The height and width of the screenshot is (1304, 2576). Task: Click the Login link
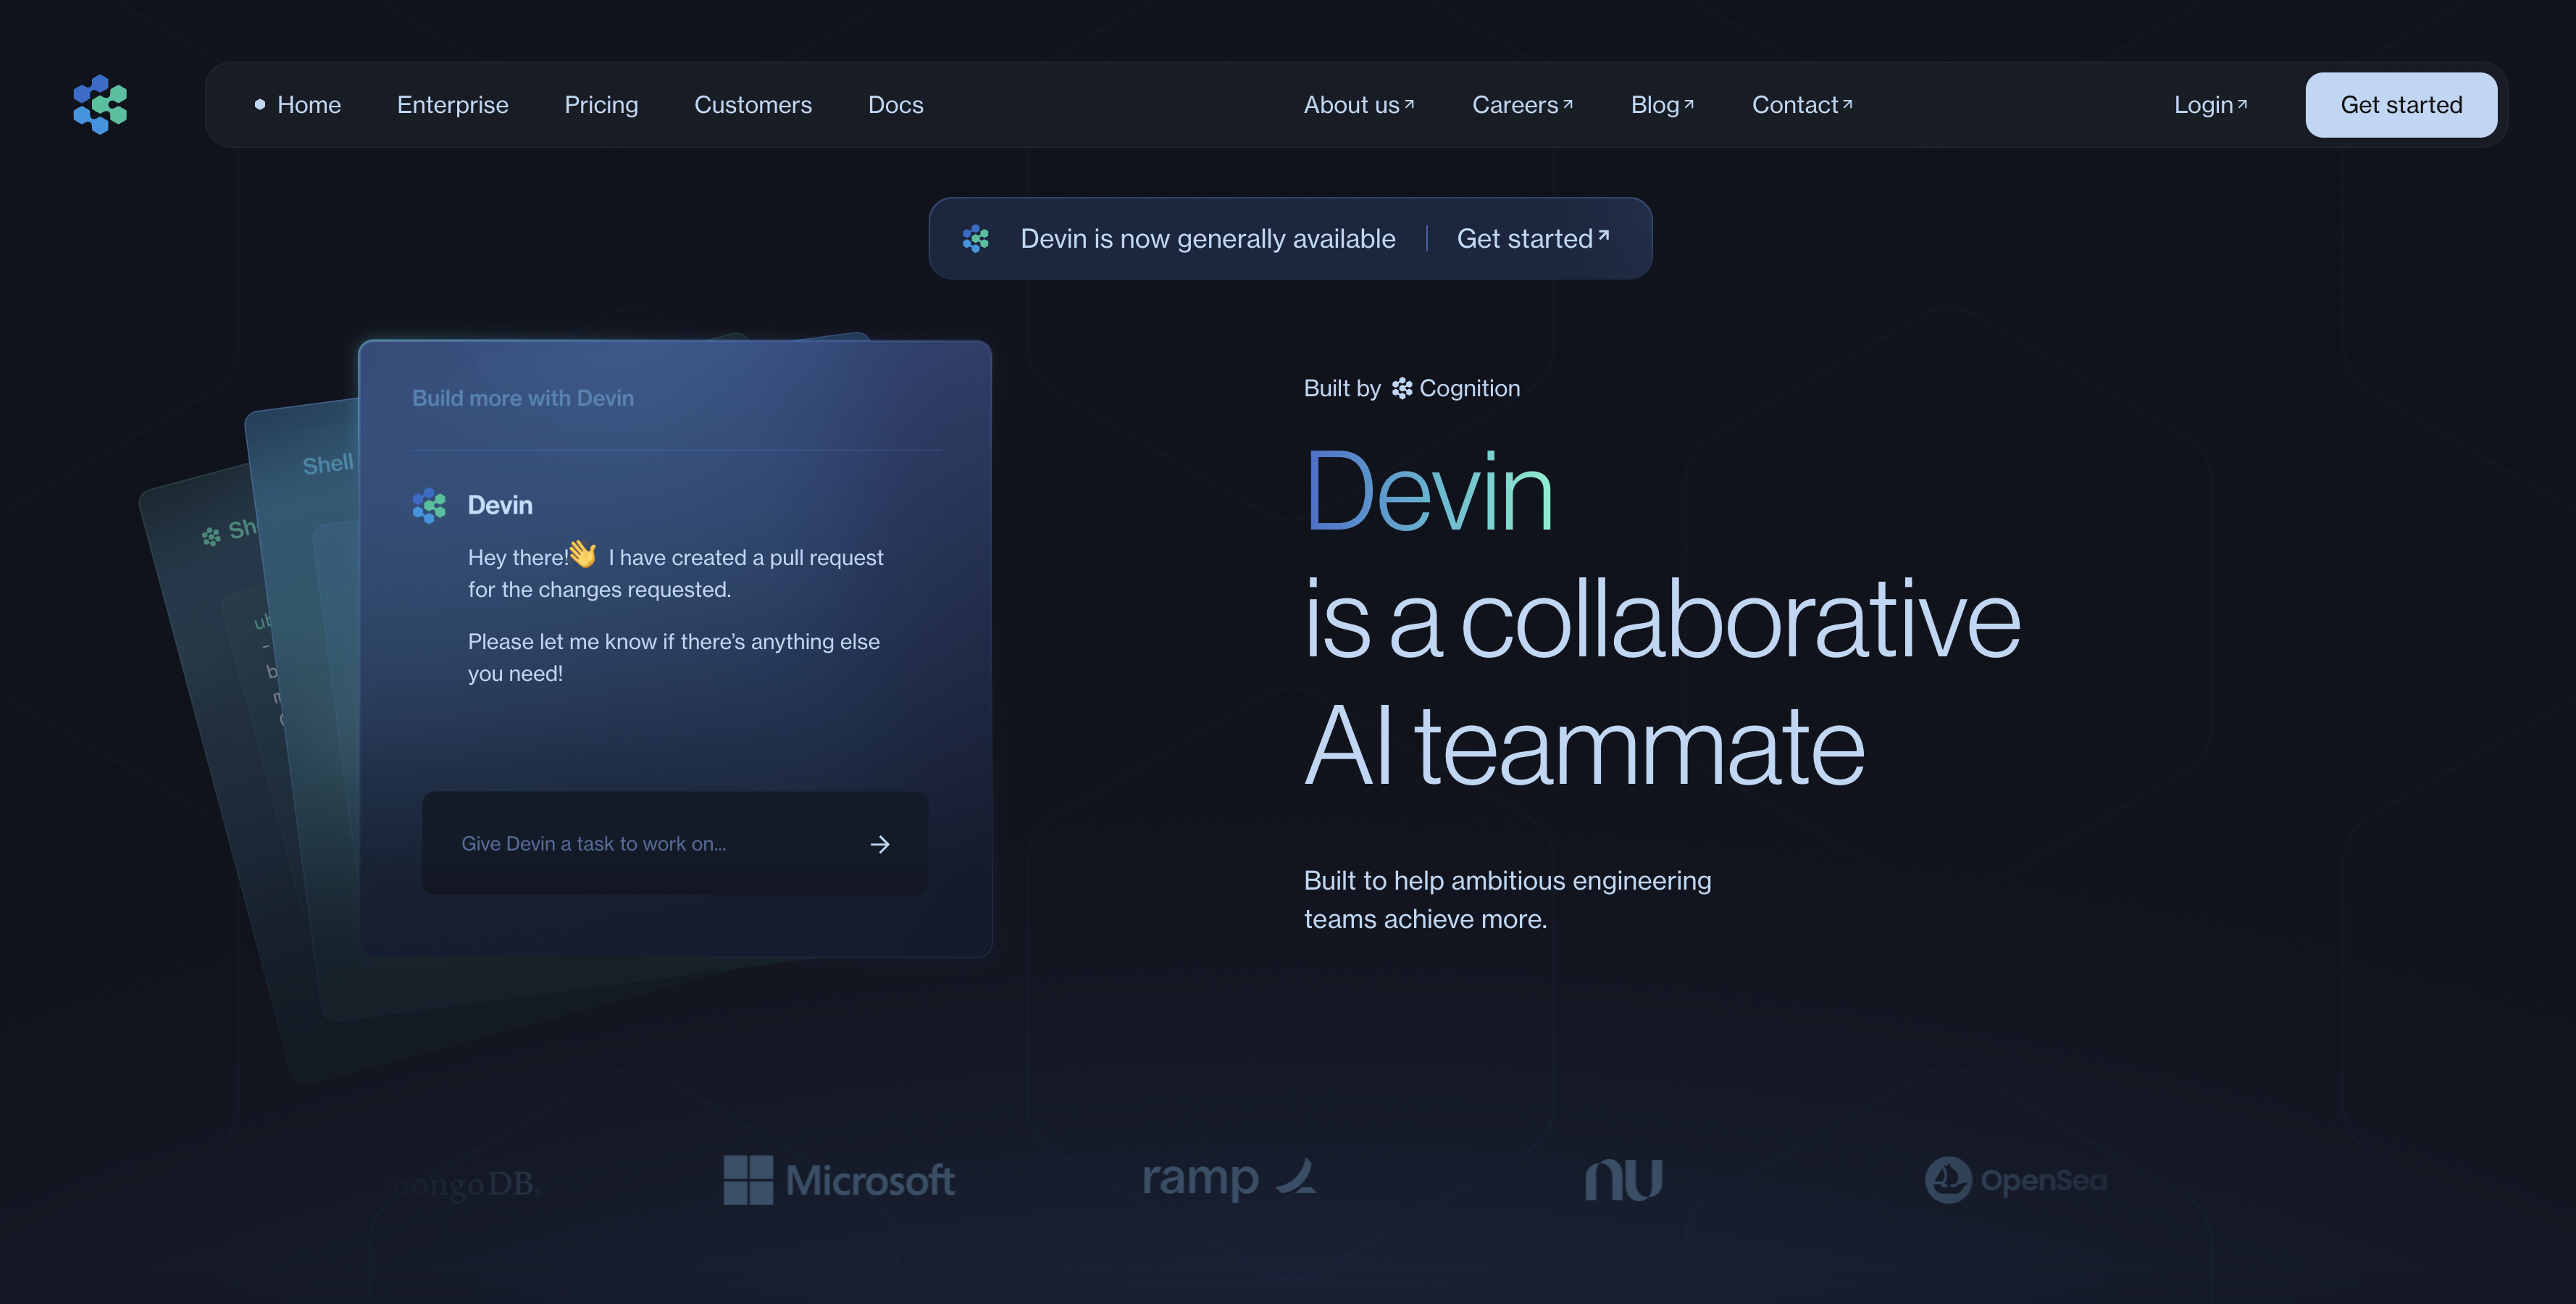click(2210, 105)
